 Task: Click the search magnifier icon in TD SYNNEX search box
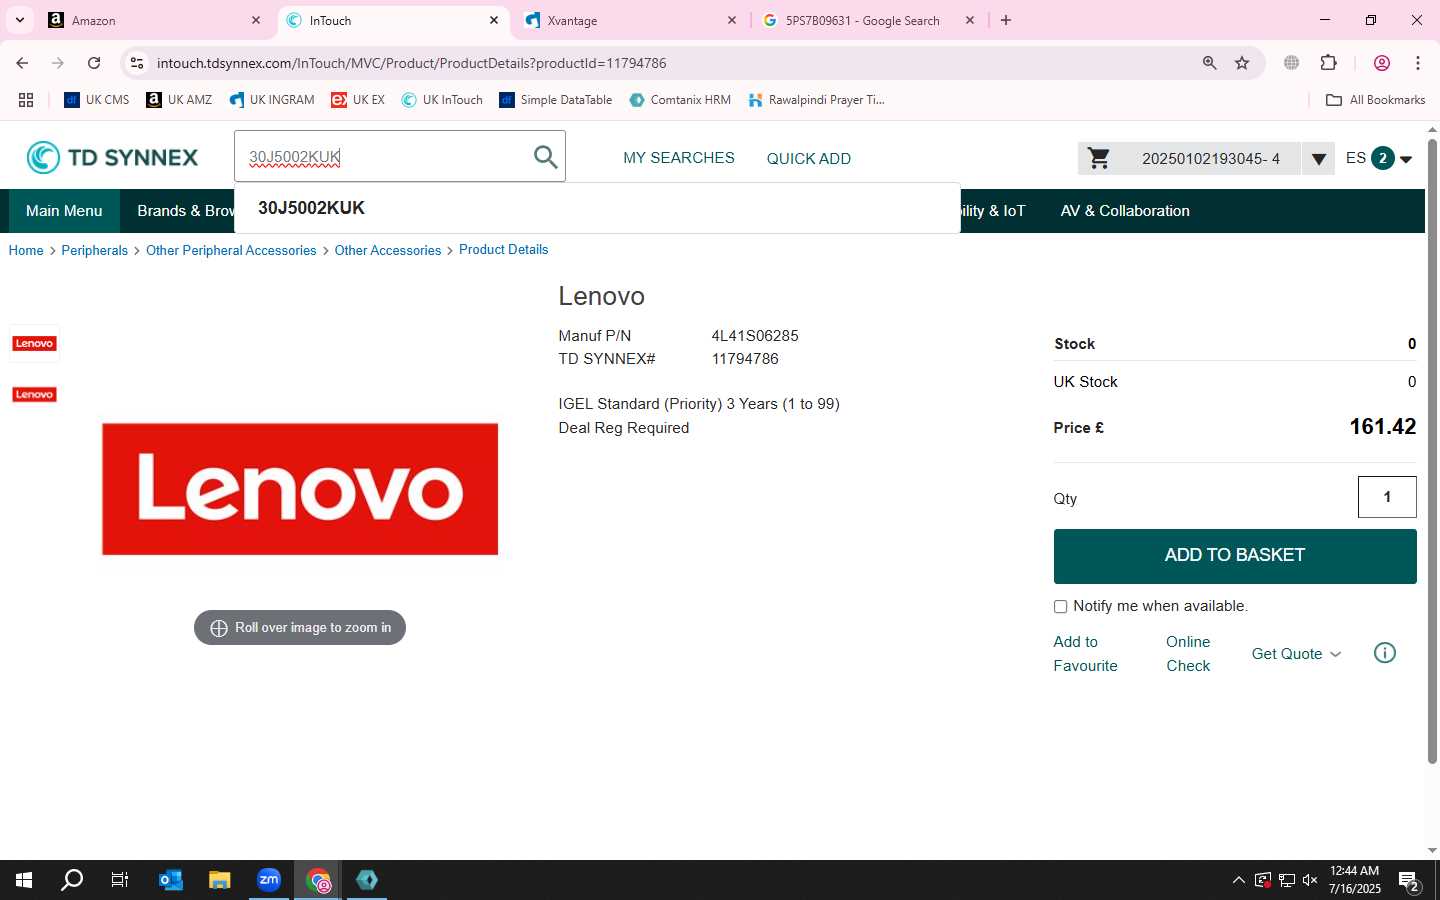point(545,157)
